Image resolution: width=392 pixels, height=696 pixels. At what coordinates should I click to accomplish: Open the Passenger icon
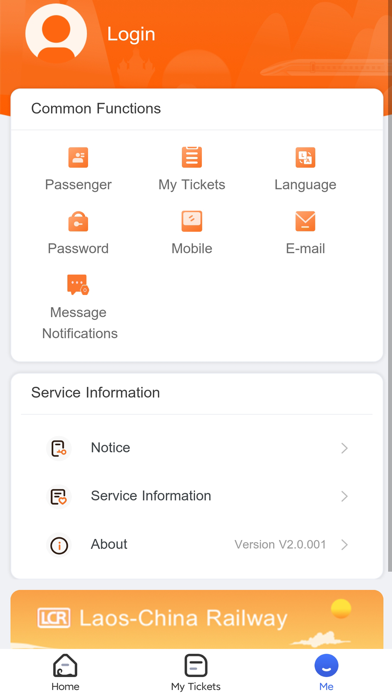(78, 157)
